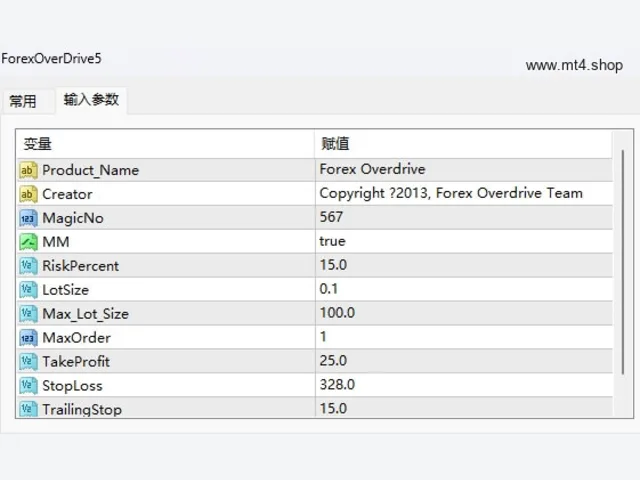Click the MagicNo value 567
Image resolution: width=640 pixels, height=480 pixels.
tap(331, 217)
